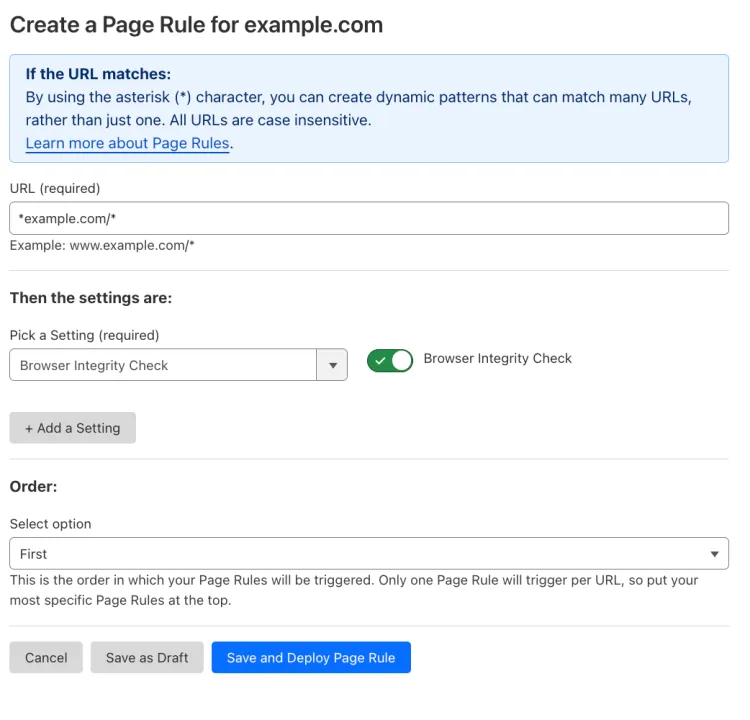Click the arrow button on the setting dropdown

point(331,365)
